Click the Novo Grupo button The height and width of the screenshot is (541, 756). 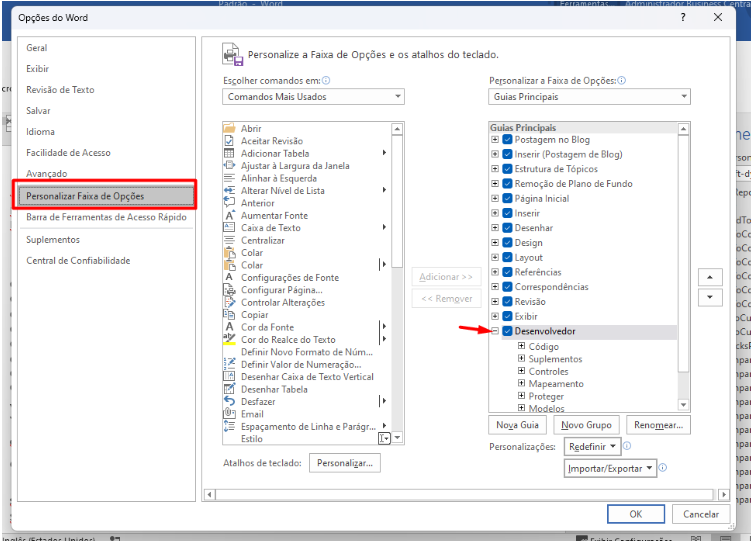pos(586,425)
